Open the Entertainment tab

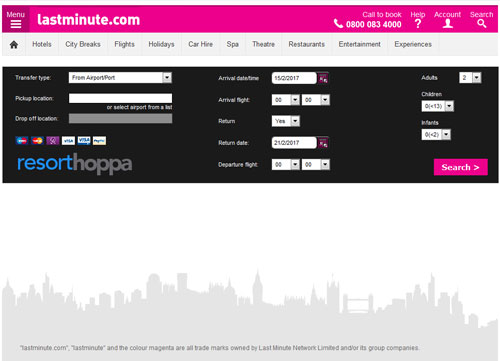pyautogui.click(x=359, y=44)
